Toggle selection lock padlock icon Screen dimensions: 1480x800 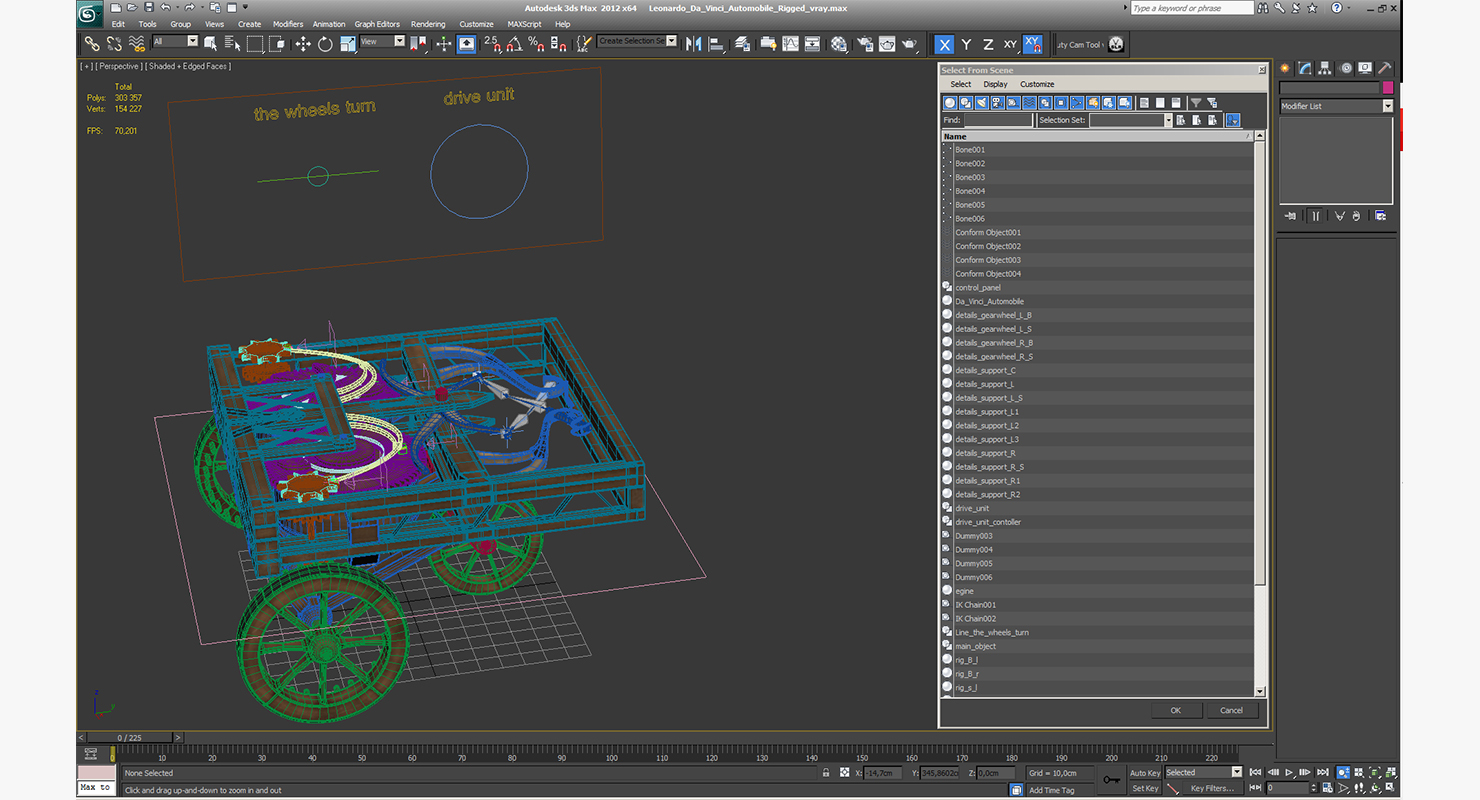point(826,773)
